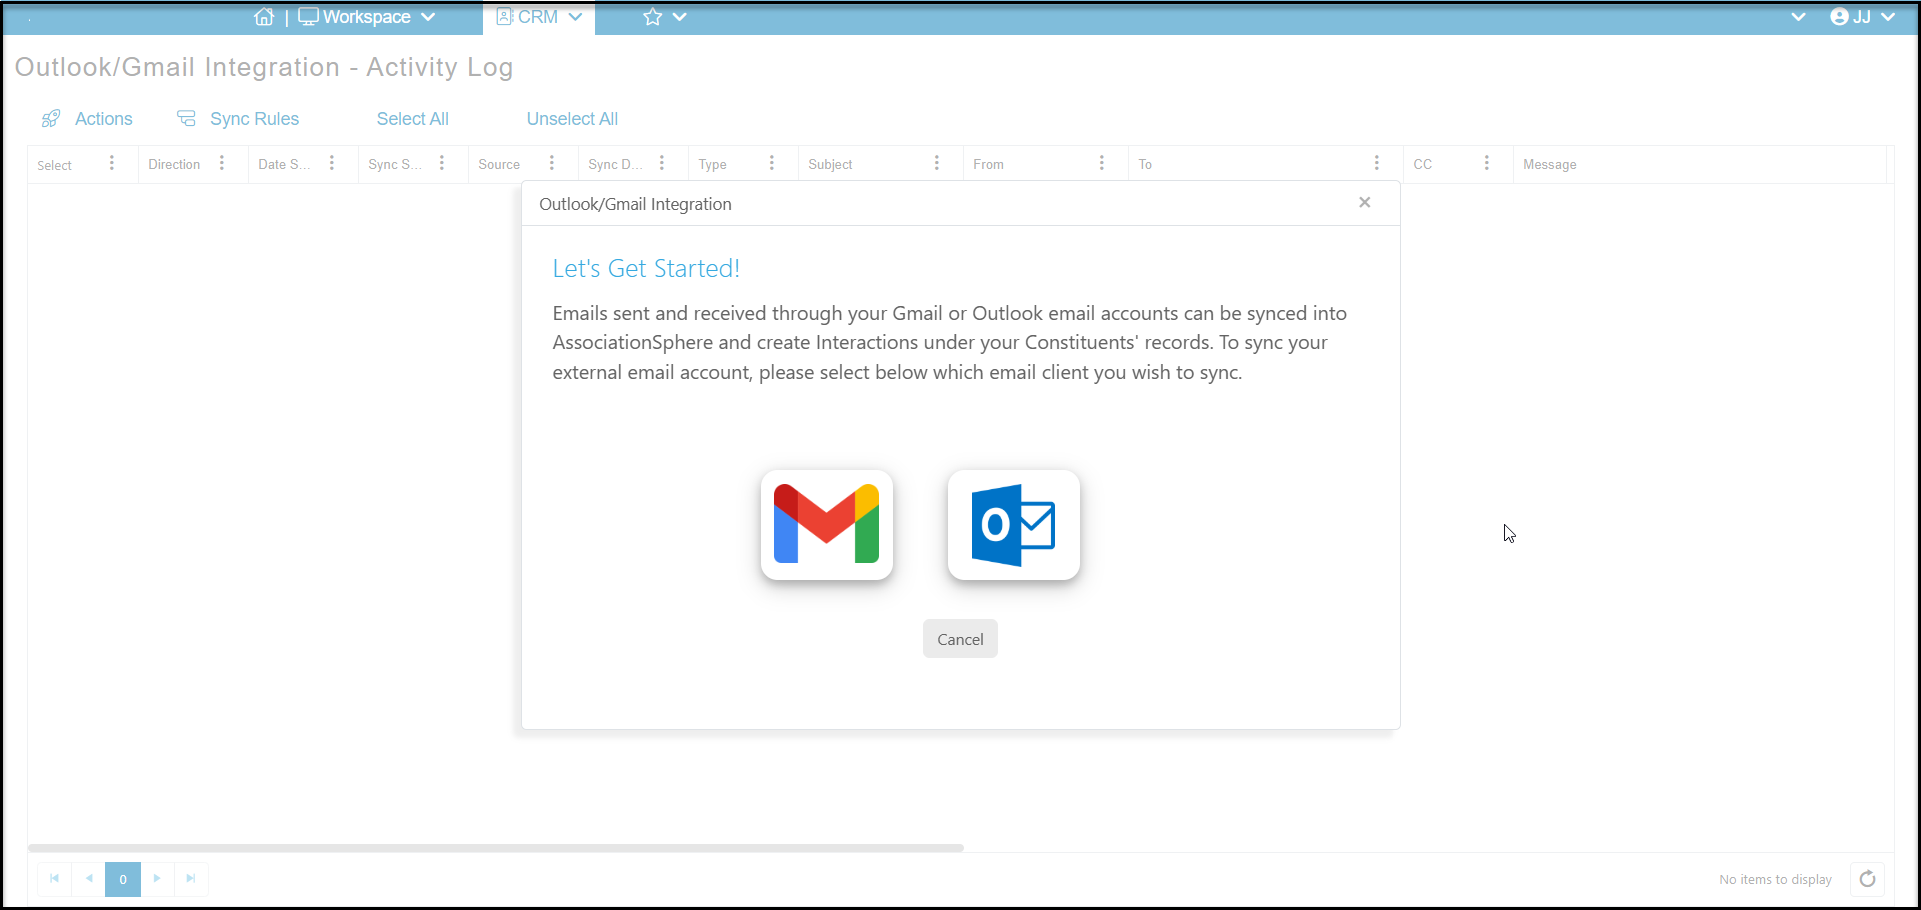Sort by From column header
1921x910 pixels.
pos(988,165)
